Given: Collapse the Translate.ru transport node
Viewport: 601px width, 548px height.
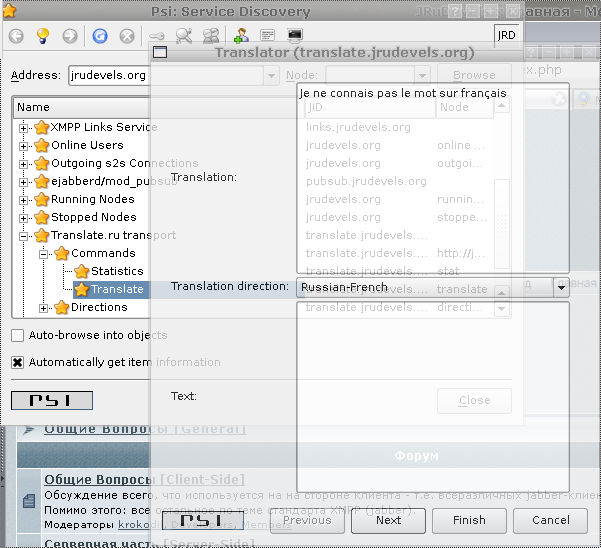Looking at the screenshot, I should click(24, 235).
